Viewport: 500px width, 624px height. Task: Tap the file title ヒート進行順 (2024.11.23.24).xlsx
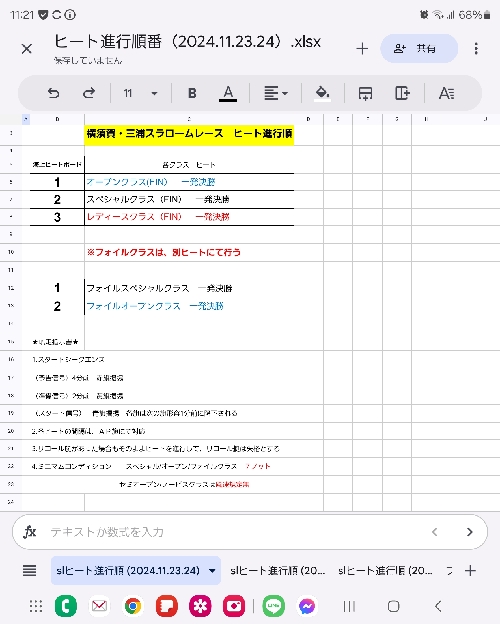coord(187,41)
